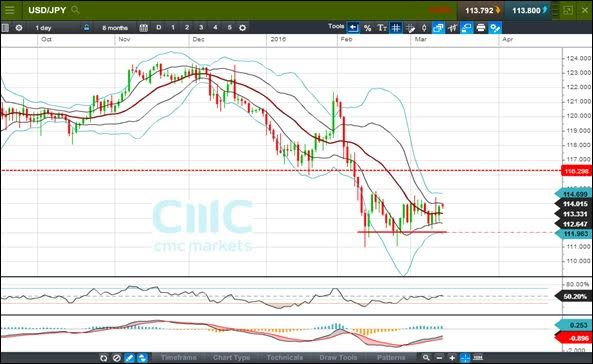
Task: Click the refresh chart icon in bottom bar
Action: coord(104,358)
